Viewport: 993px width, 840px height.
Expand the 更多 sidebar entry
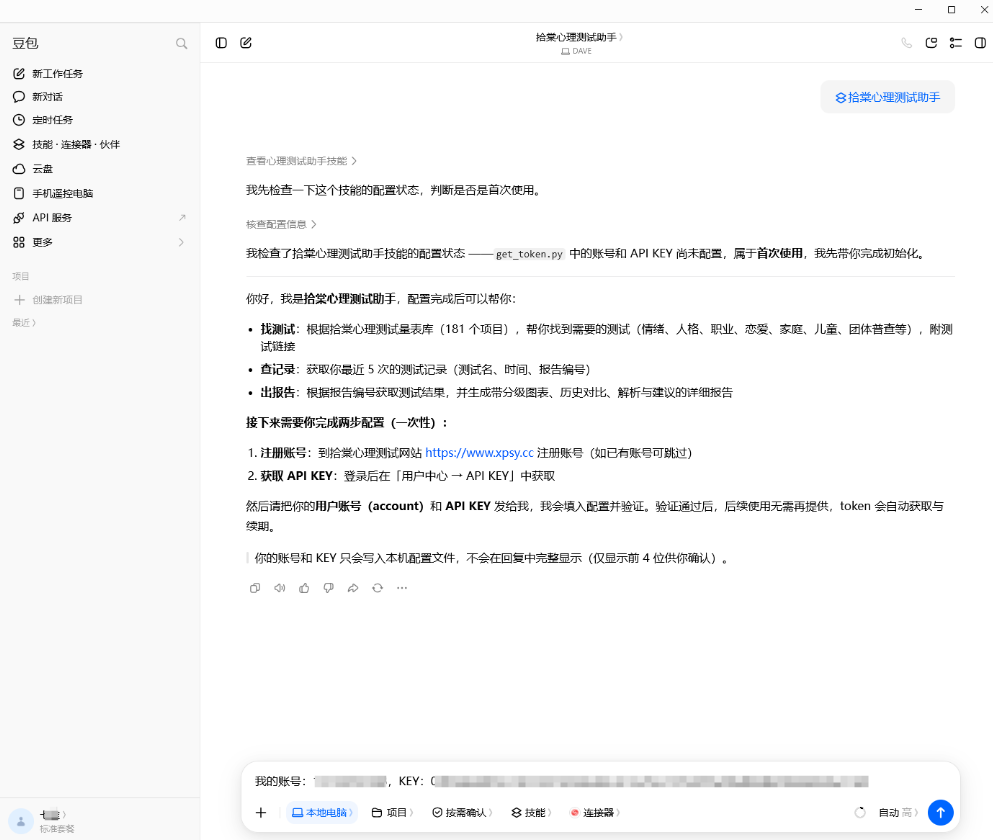coord(100,242)
